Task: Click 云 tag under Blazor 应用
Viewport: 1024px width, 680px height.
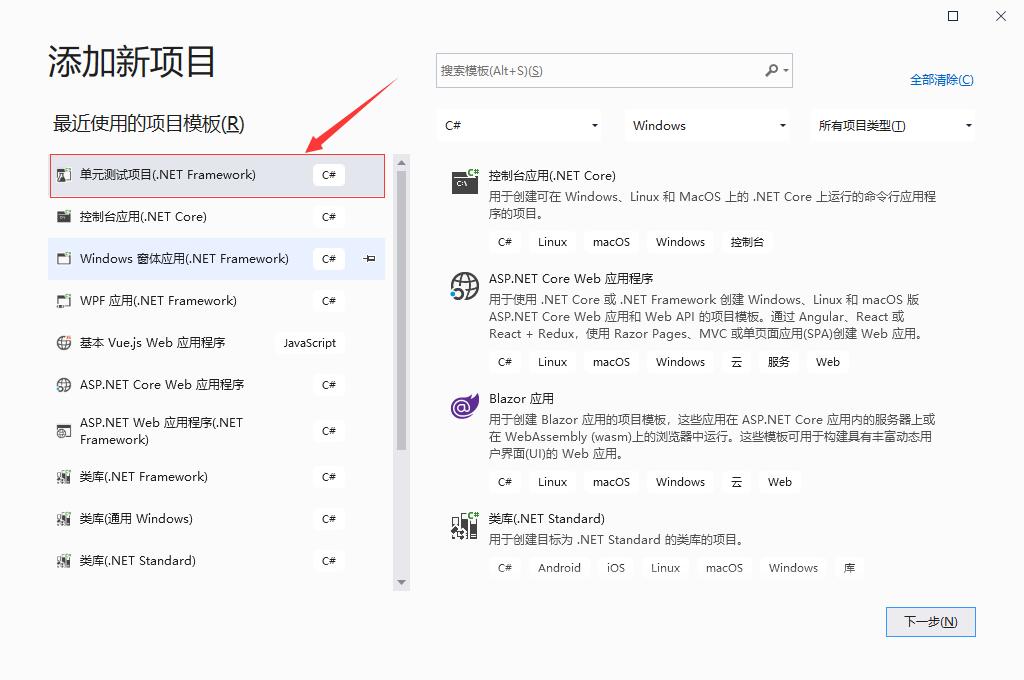Action: point(736,482)
